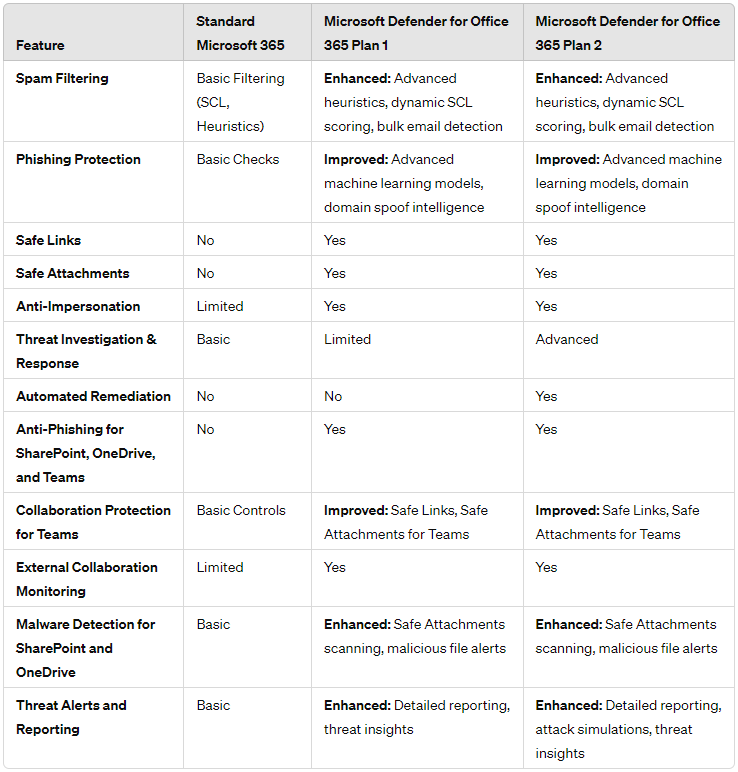The width and height of the screenshot is (738, 772).
Task: Click 'Collaboration Protection for Teams' feature label
Action: point(93,522)
